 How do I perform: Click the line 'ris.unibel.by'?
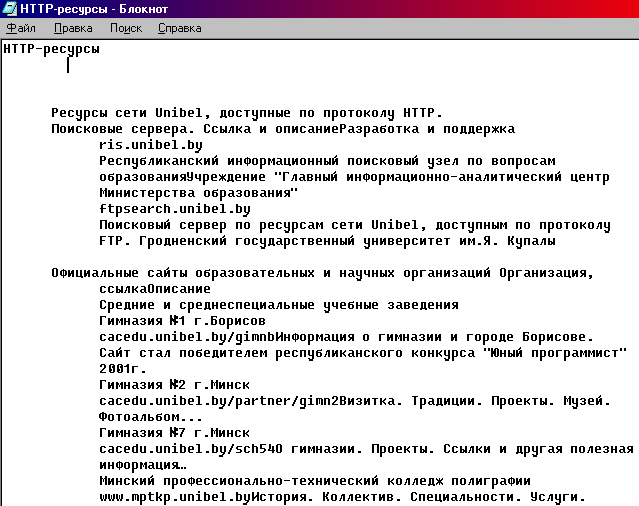click(x=151, y=145)
